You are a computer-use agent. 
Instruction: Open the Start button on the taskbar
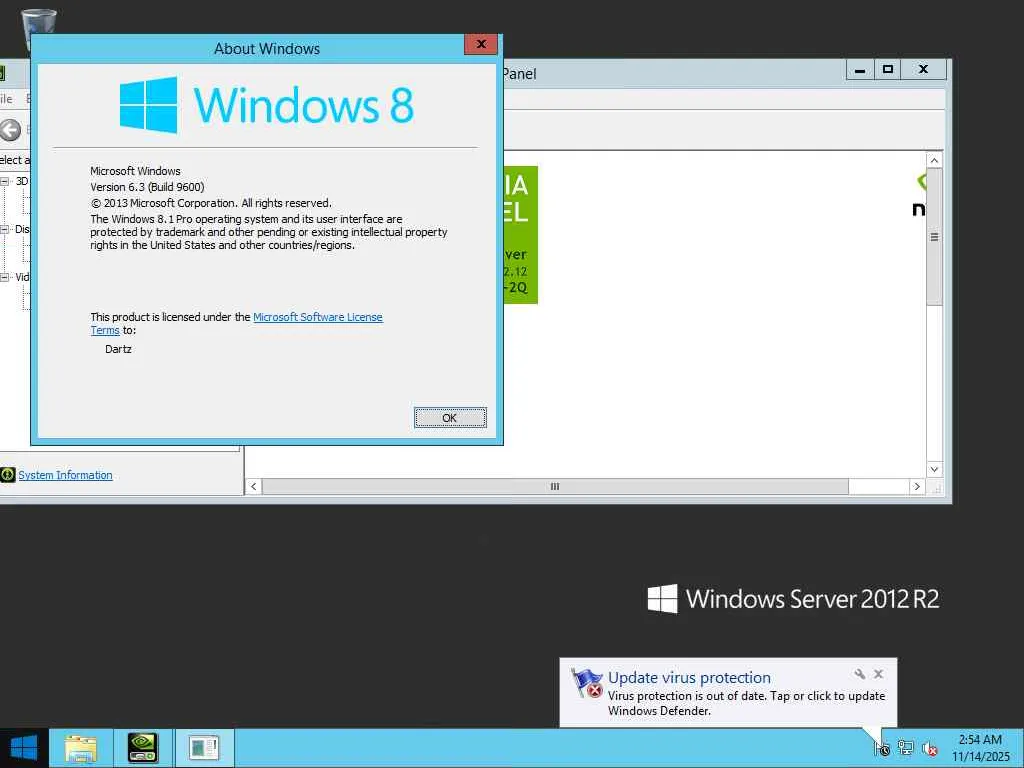pyautogui.click(x=24, y=748)
